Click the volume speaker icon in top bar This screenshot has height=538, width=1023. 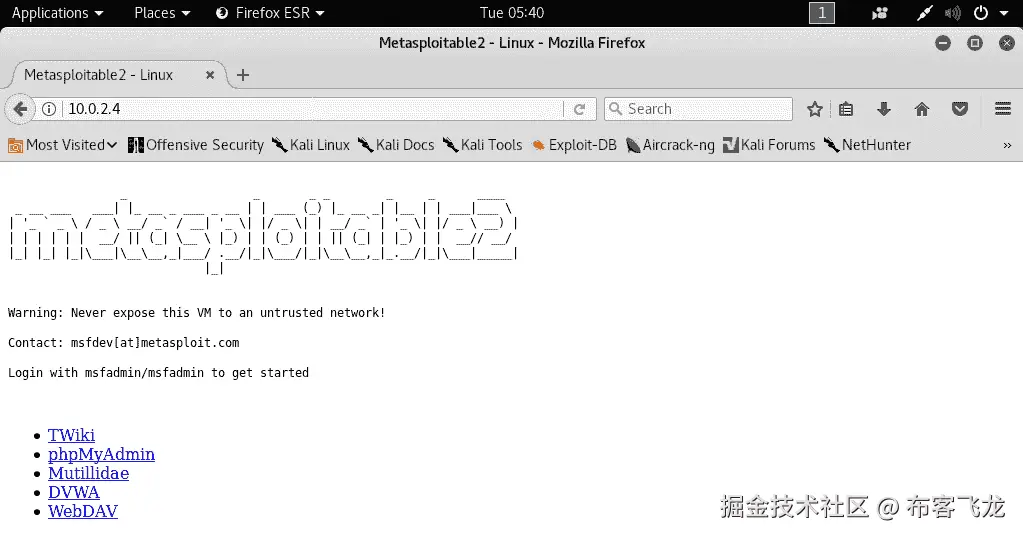(953, 13)
